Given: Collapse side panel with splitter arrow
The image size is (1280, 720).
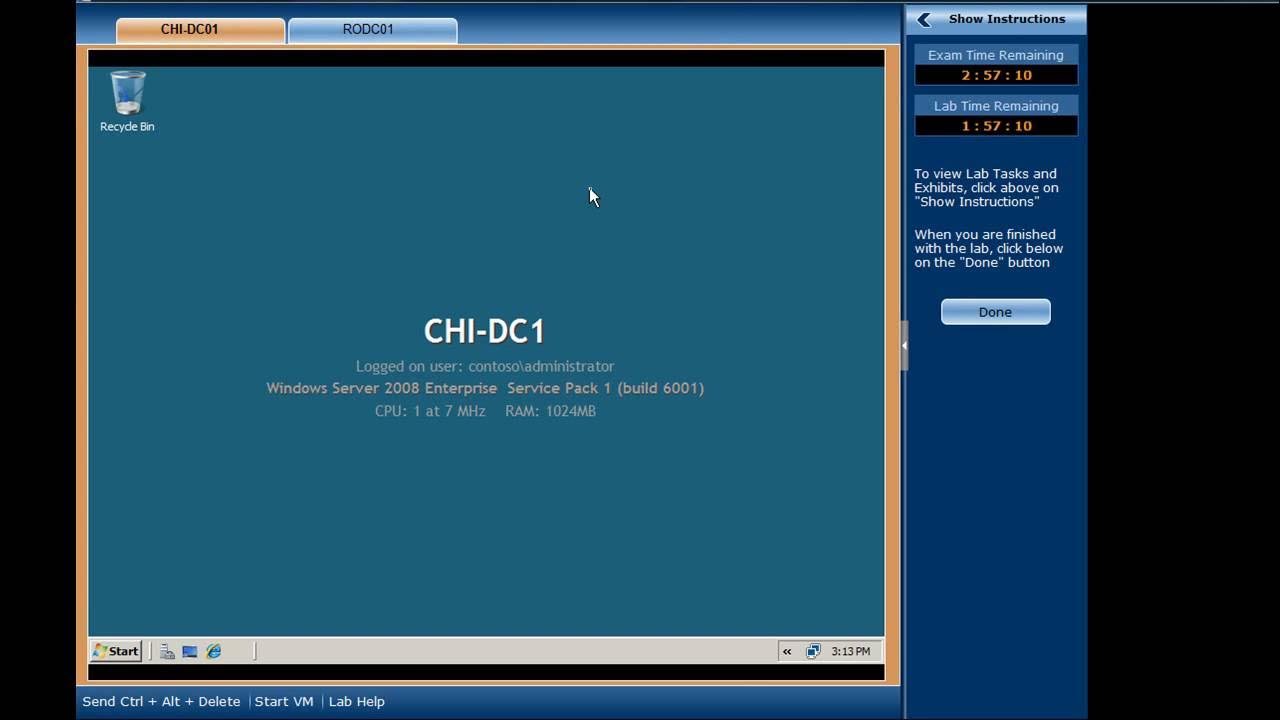Looking at the screenshot, I should (904, 345).
